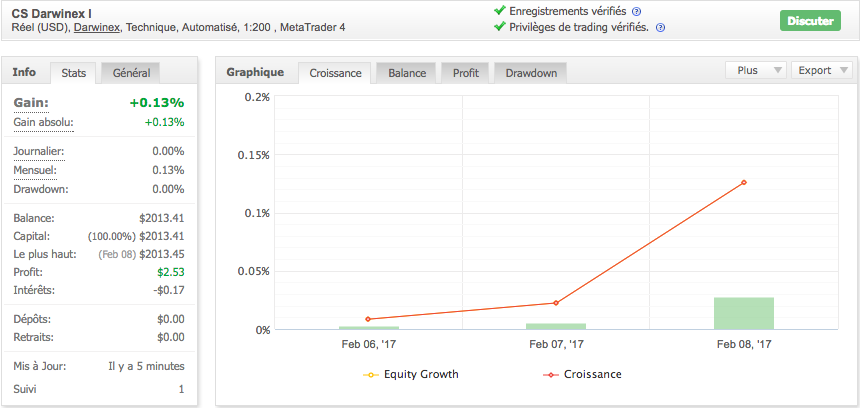Click Feb 08 Croissance data point
This screenshot has height=408, width=860.
(744, 182)
